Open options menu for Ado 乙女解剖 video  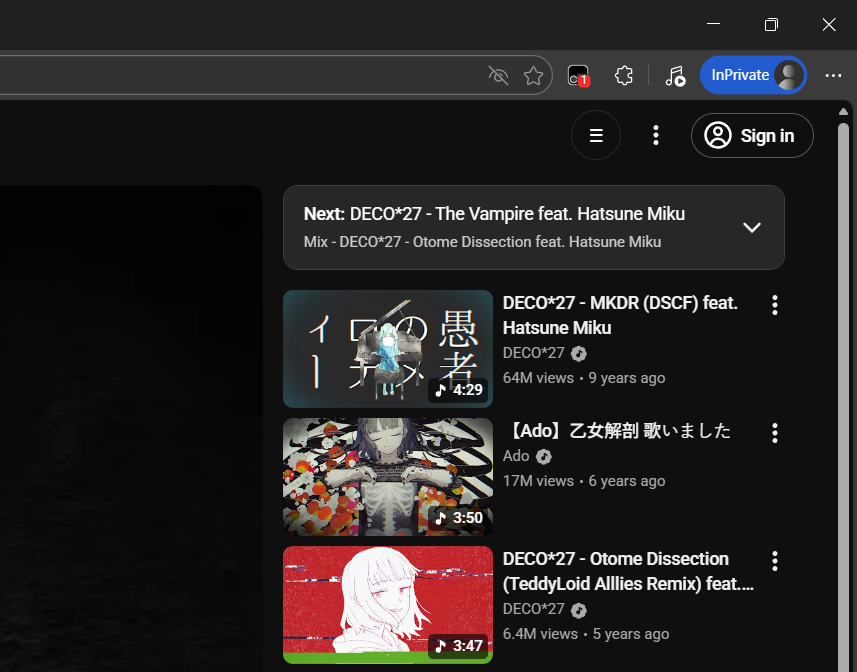[x=774, y=433]
